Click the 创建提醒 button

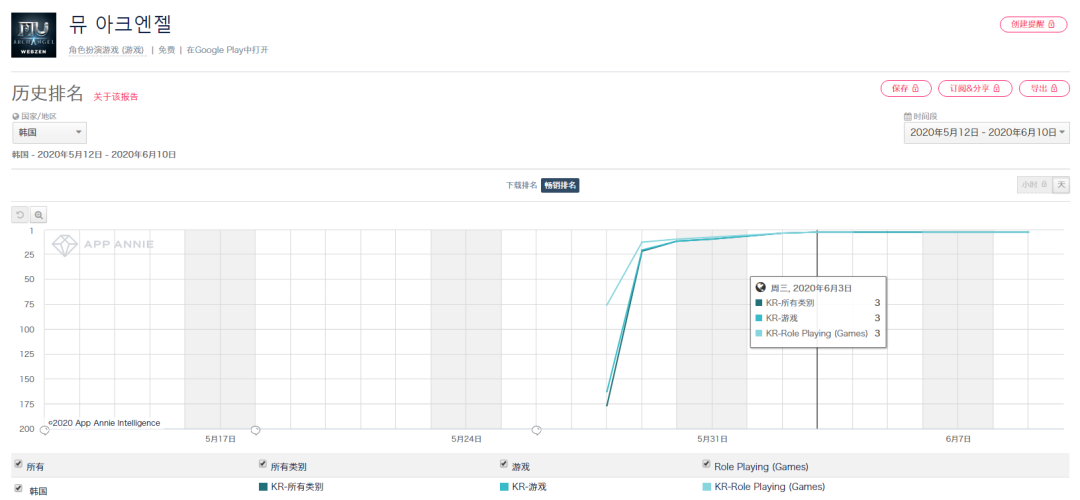coord(1034,24)
